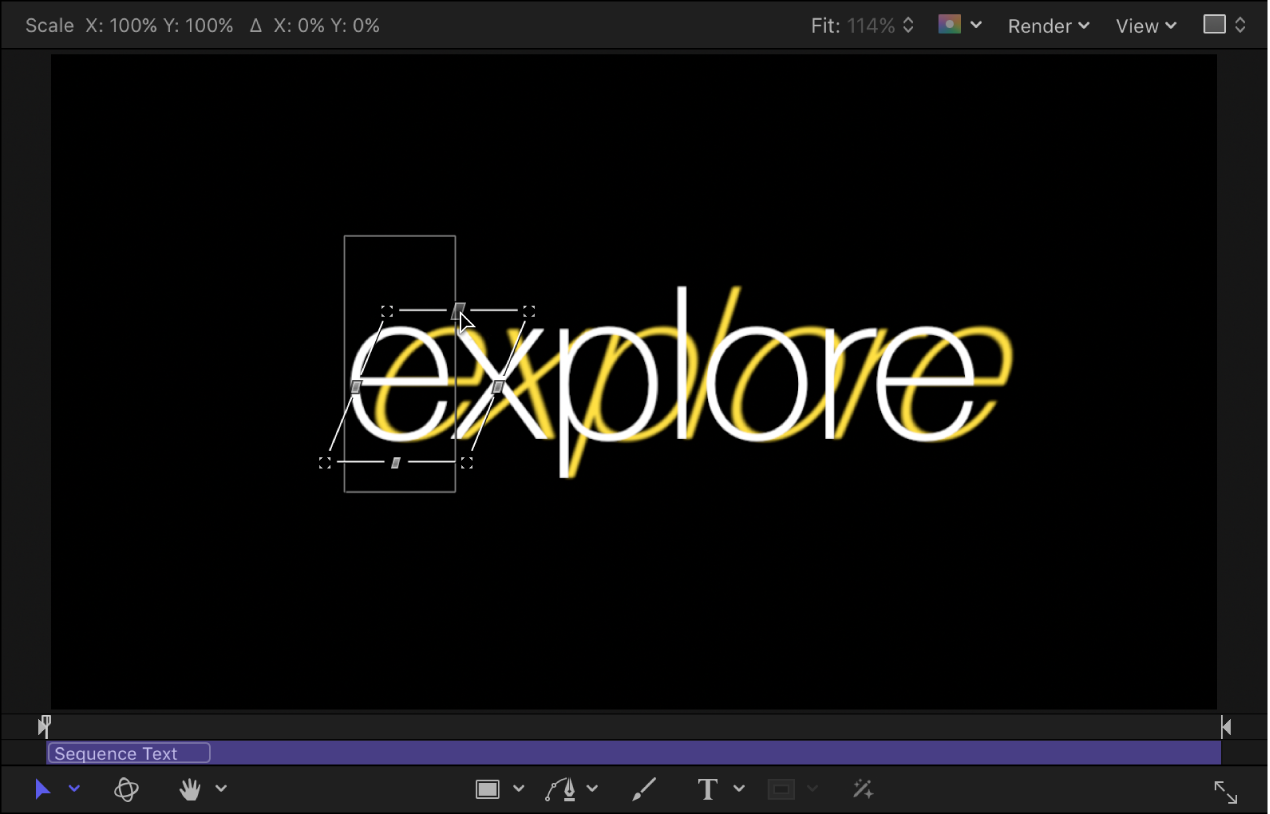1270x814 pixels.
Task: Pick the Paint Stroke brush tool
Action: click(x=644, y=789)
